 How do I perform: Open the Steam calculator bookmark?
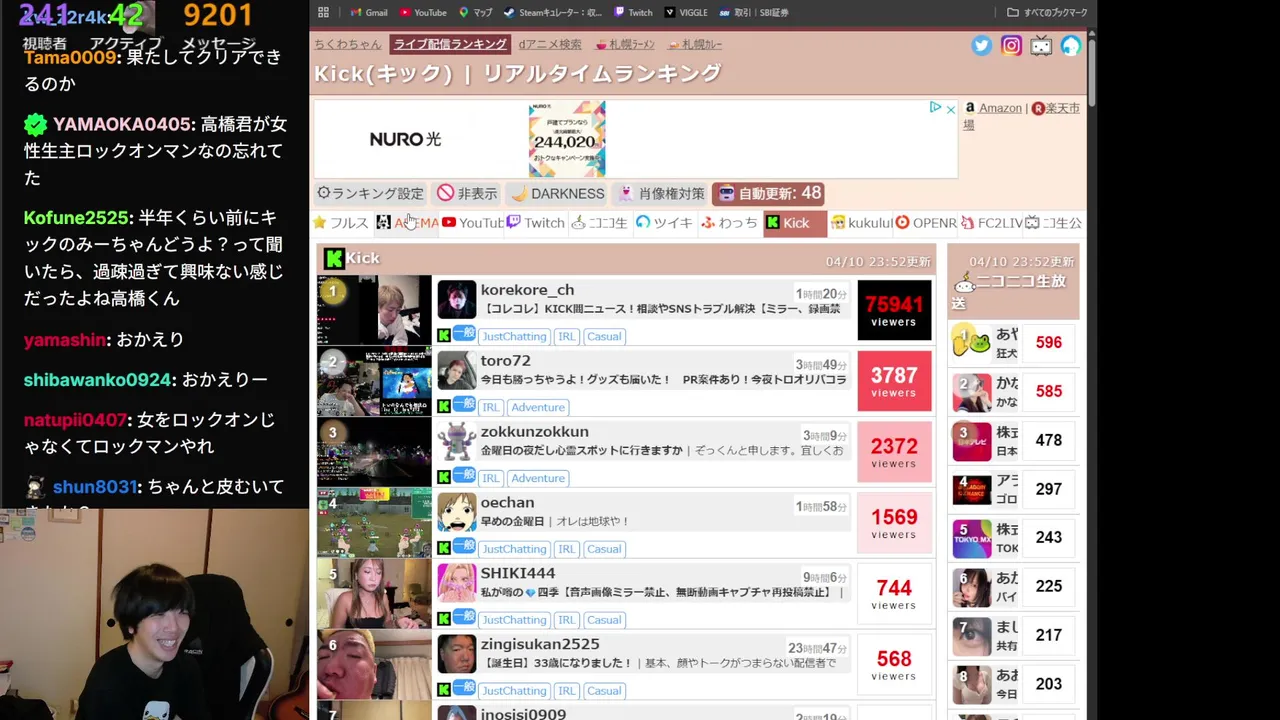coord(553,13)
